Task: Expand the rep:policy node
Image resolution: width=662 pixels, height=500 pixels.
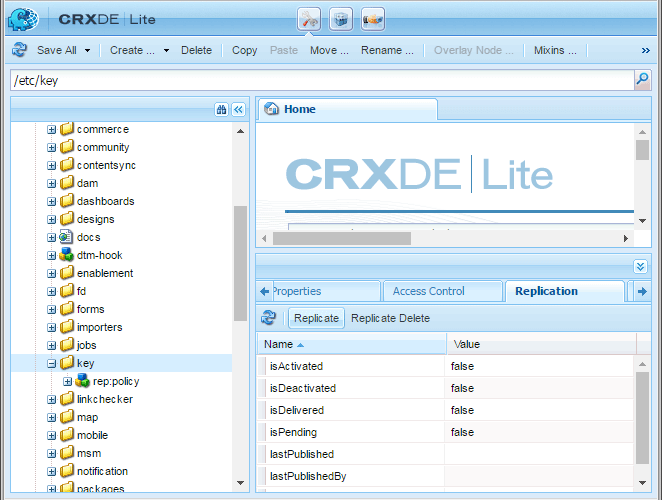Action: pos(68,382)
